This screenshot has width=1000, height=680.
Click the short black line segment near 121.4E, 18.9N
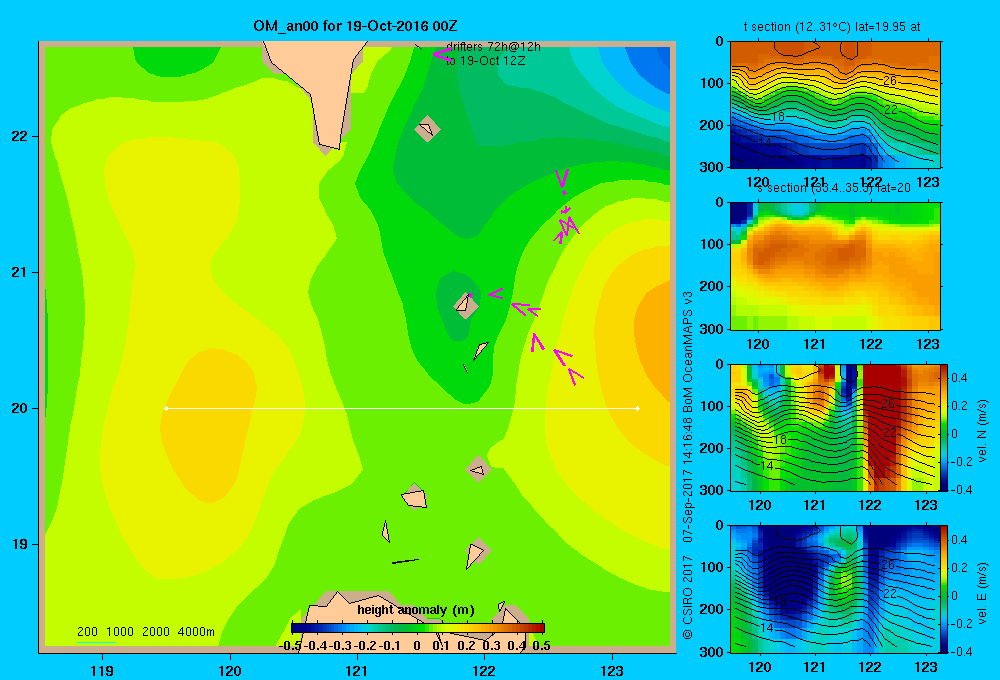405,561
